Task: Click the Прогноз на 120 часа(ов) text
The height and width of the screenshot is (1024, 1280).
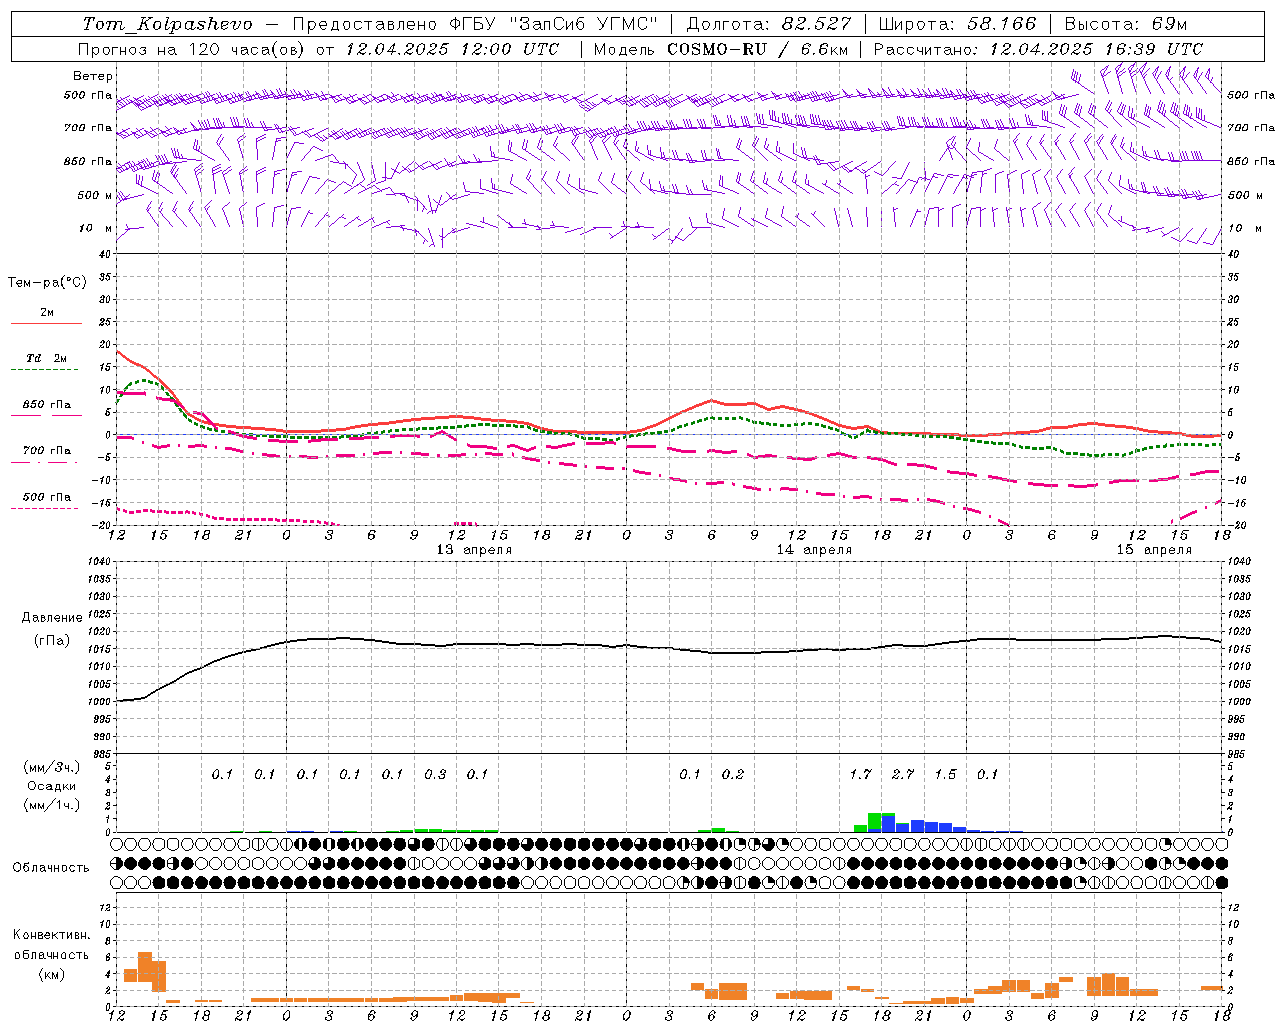Action: (191, 49)
